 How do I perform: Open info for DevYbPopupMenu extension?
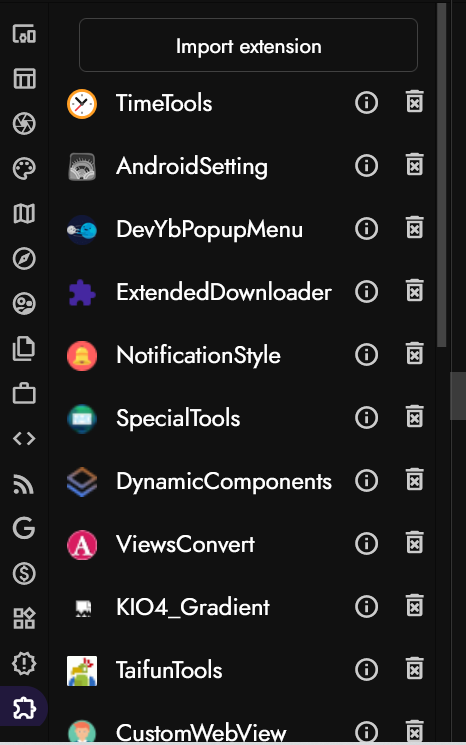pos(366,229)
